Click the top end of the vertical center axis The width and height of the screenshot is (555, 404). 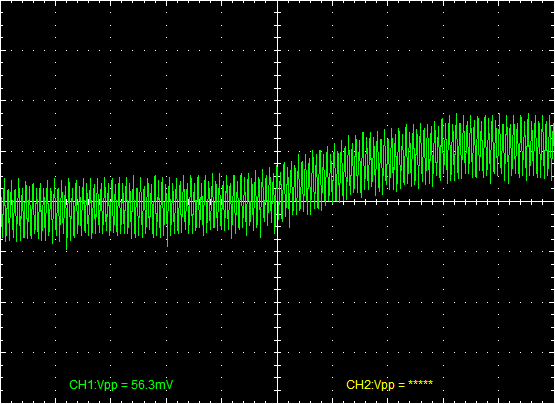278,2
